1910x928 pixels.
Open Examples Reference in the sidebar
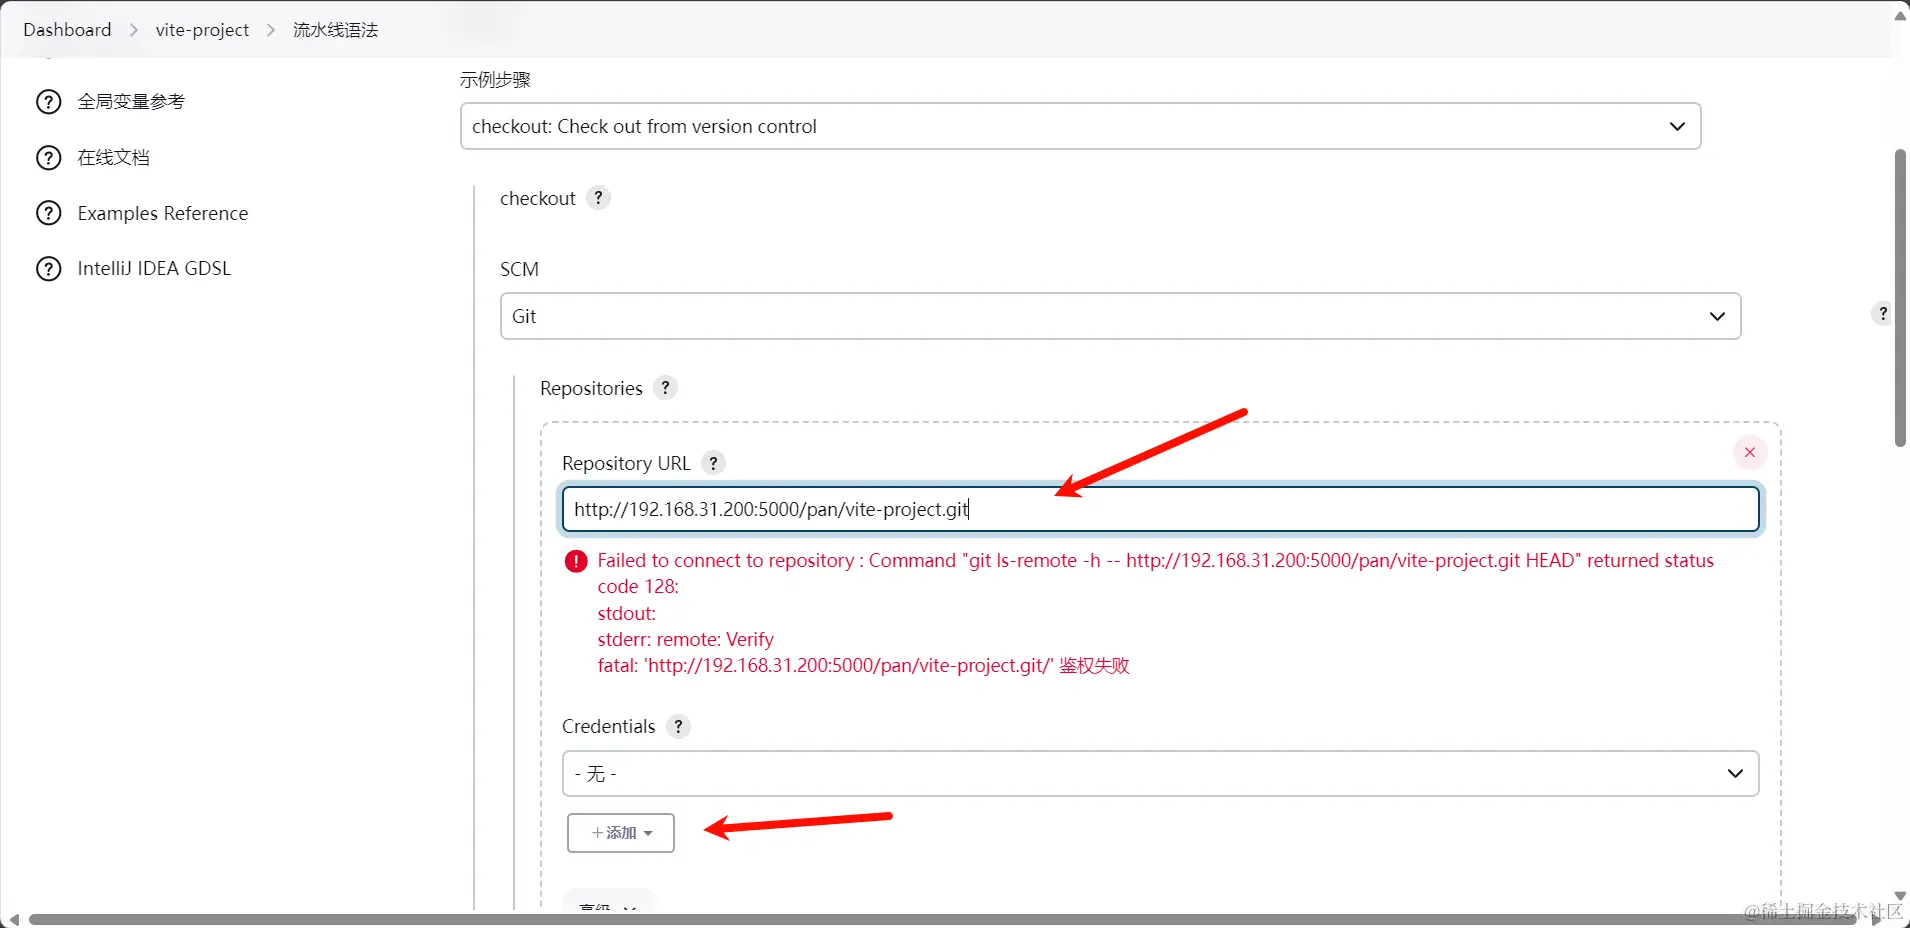(163, 214)
